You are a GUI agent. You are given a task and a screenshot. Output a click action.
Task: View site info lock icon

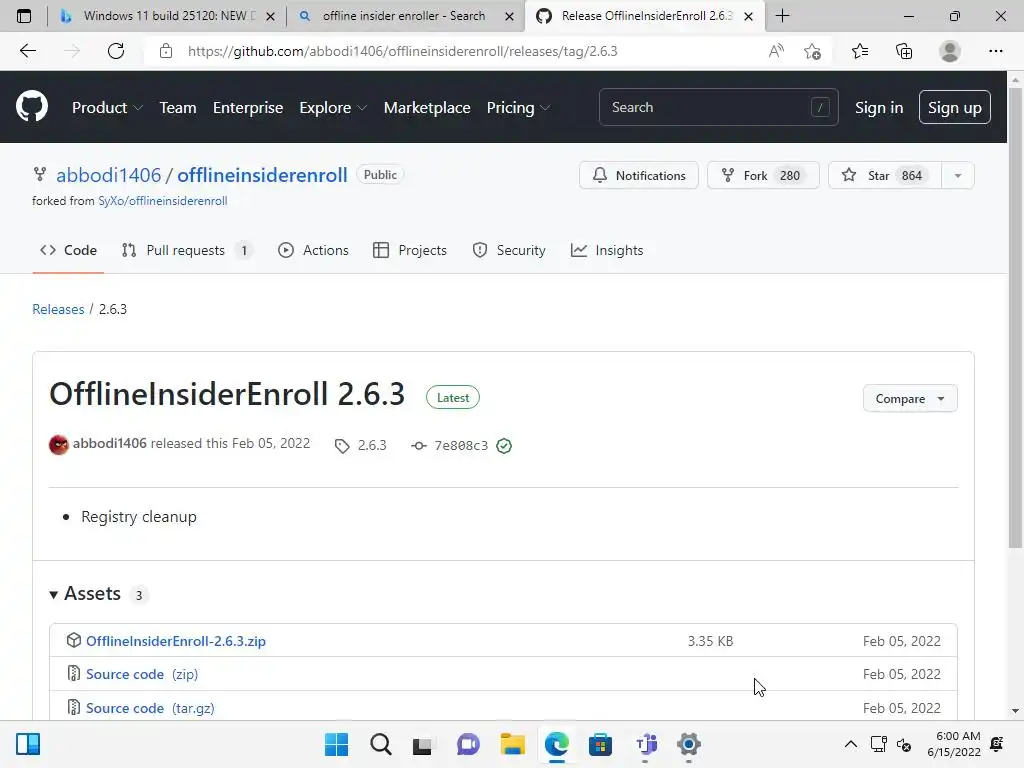coord(166,51)
